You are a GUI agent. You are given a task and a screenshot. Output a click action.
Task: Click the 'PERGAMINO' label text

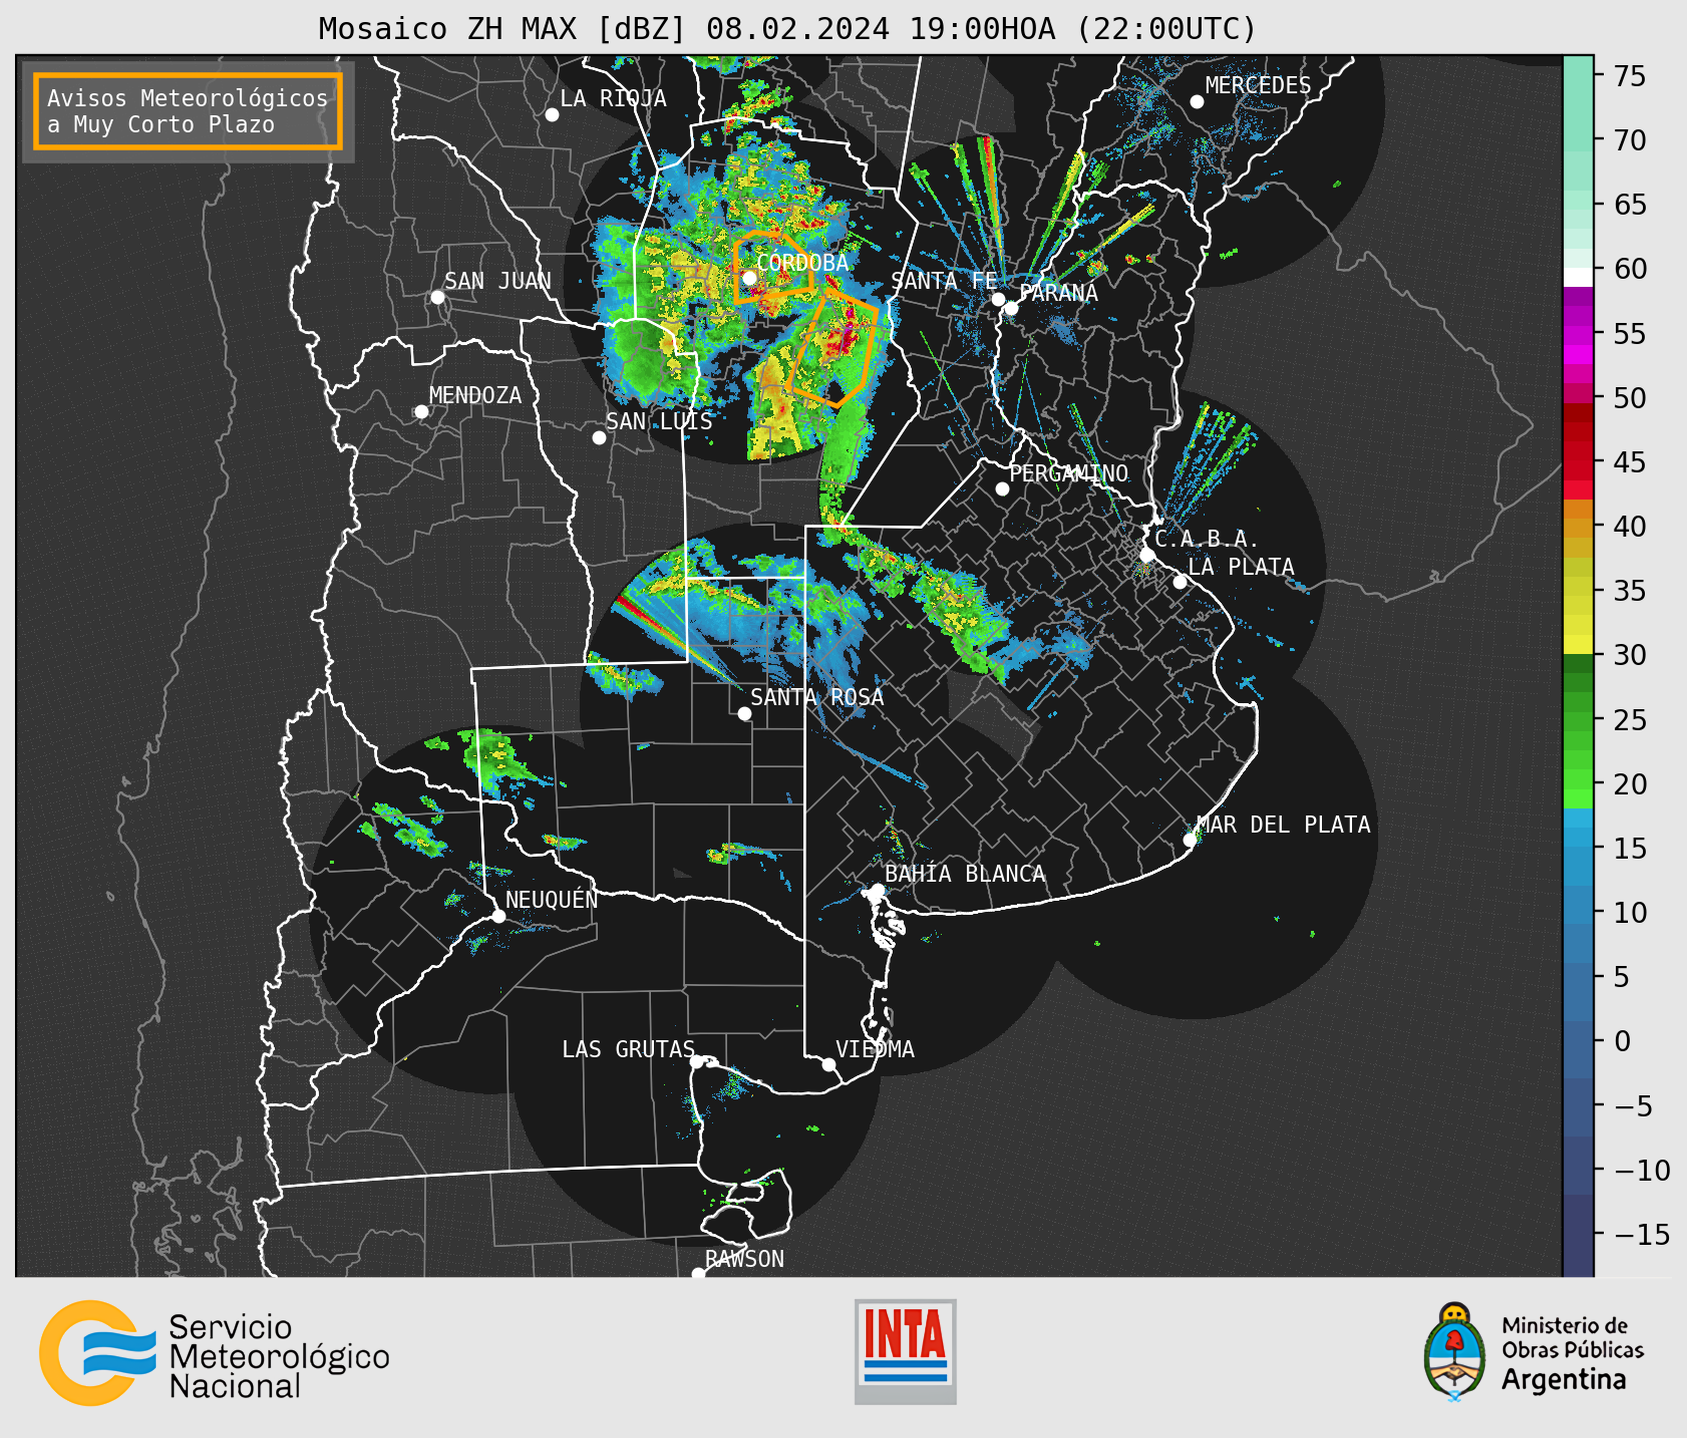[x=1069, y=473]
